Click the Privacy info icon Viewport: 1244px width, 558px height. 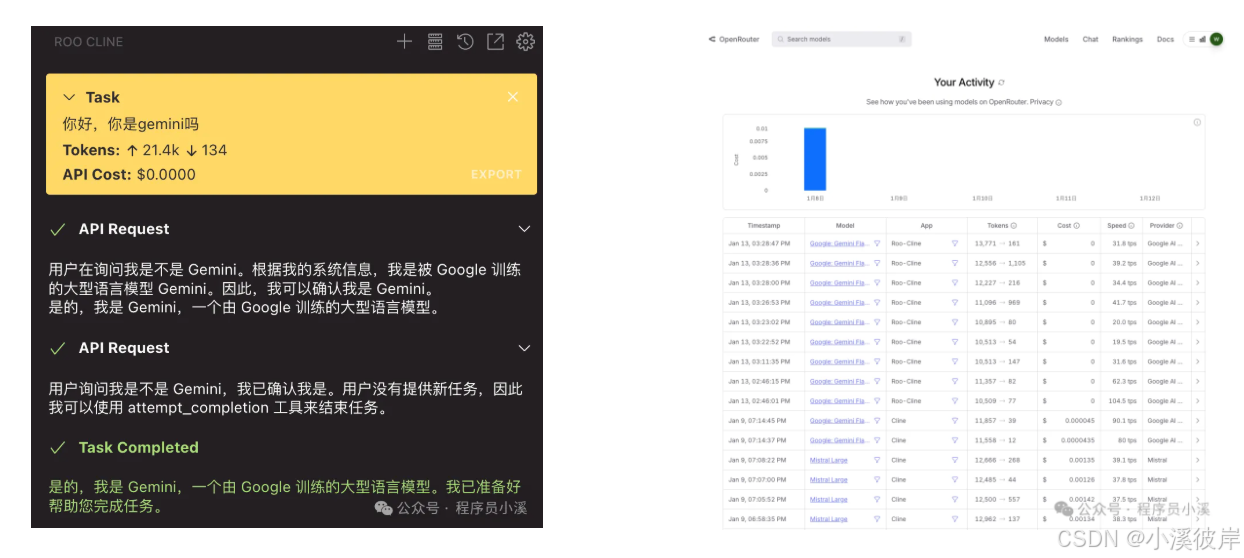point(1059,102)
